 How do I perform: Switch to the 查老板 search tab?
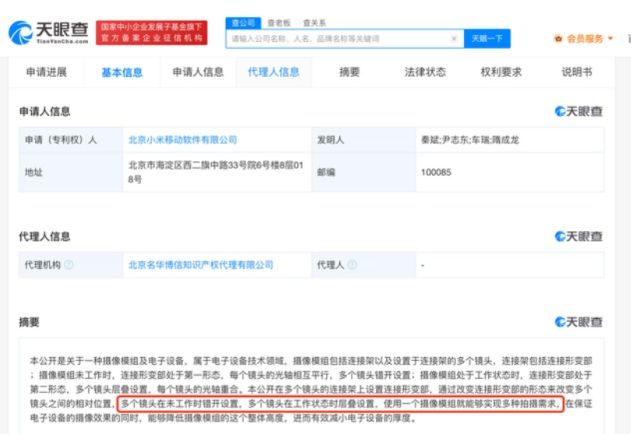[x=277, y=21]
